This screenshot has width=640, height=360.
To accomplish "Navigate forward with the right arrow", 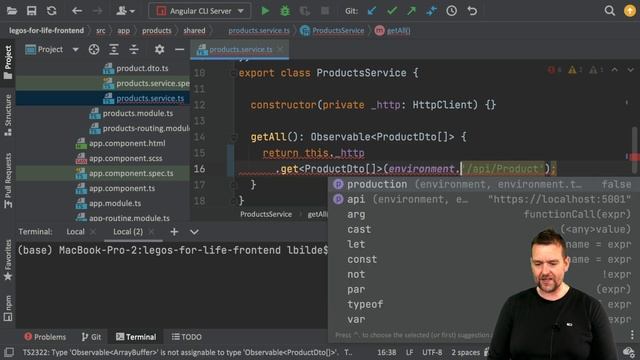I will tap(97, 11).
